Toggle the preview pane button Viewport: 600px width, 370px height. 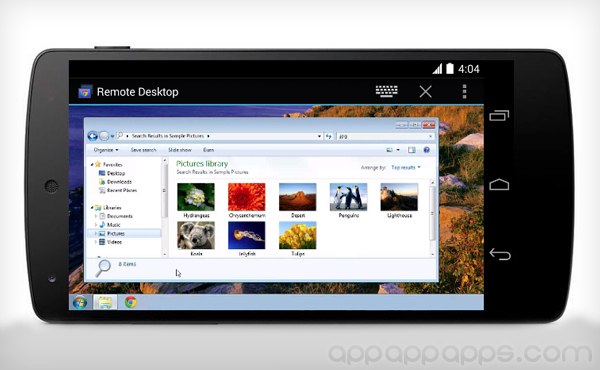click(x=412, y=150)
